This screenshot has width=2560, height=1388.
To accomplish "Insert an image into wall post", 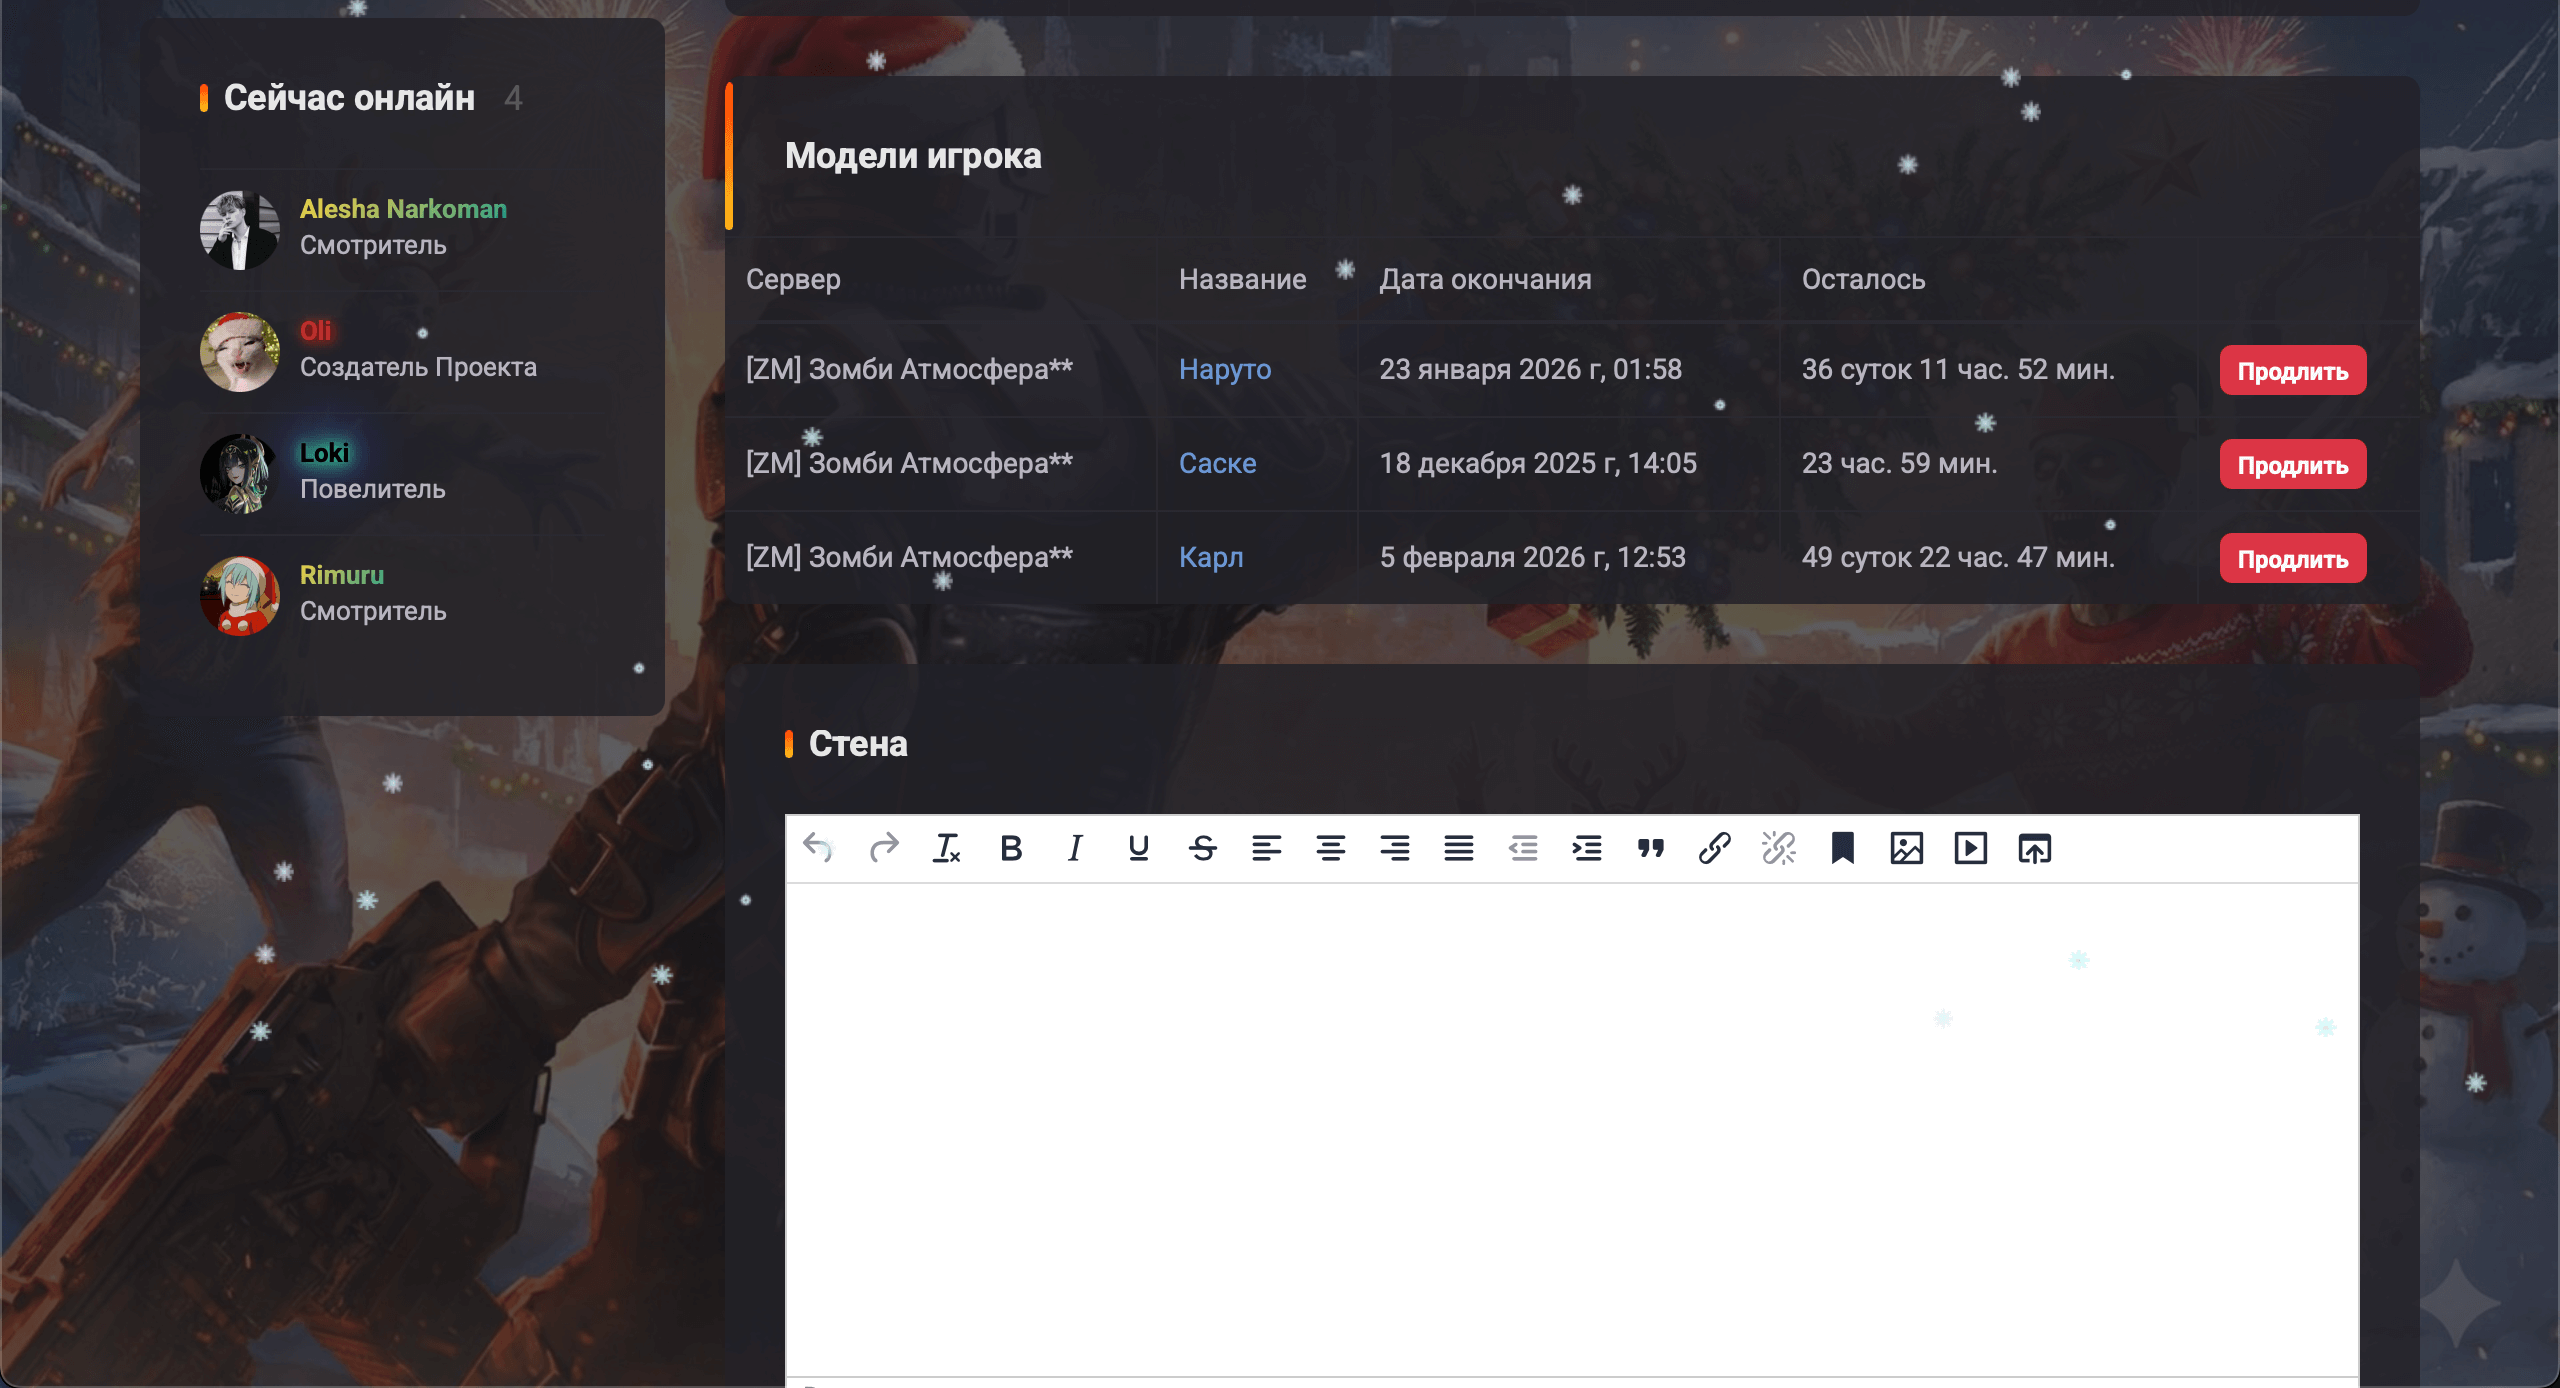I will click(1907, 848).
